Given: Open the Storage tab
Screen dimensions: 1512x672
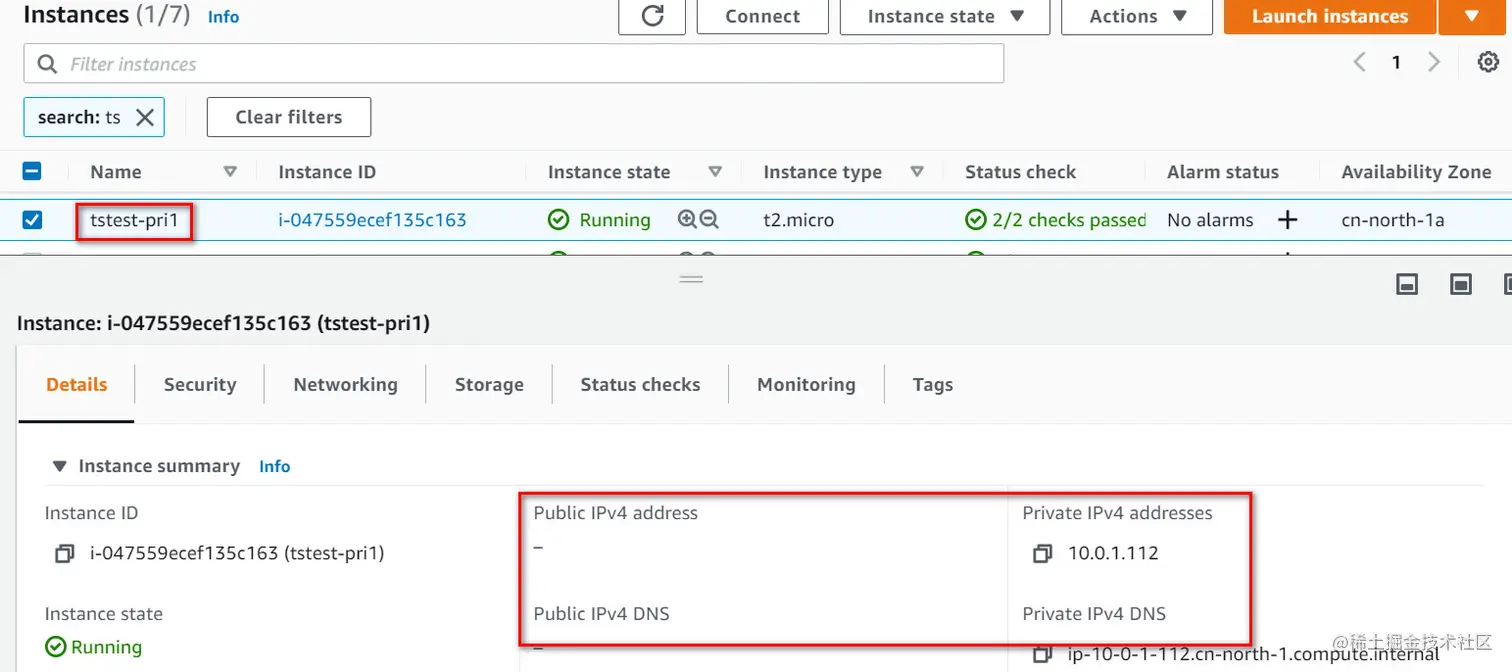Looking at the screenshot, I should tap(489, 384).
